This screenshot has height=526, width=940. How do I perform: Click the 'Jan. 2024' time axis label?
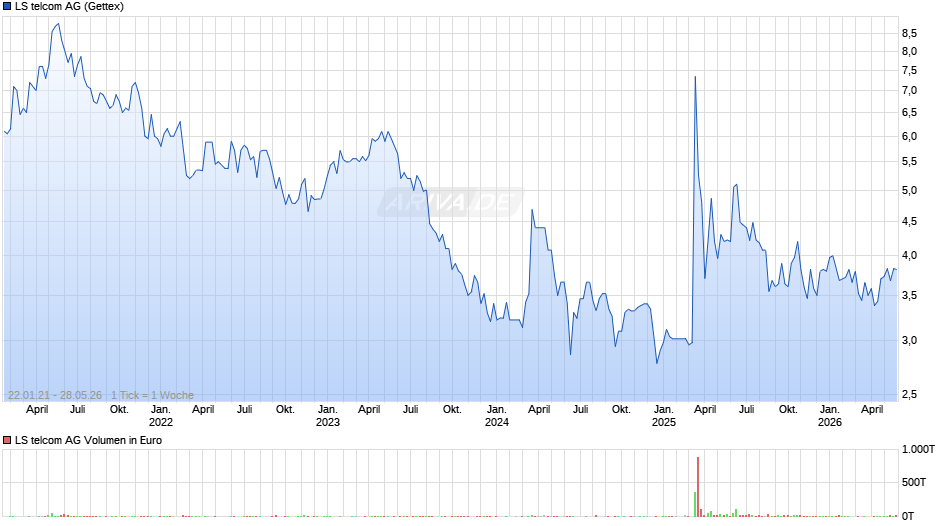coord(496,416)
